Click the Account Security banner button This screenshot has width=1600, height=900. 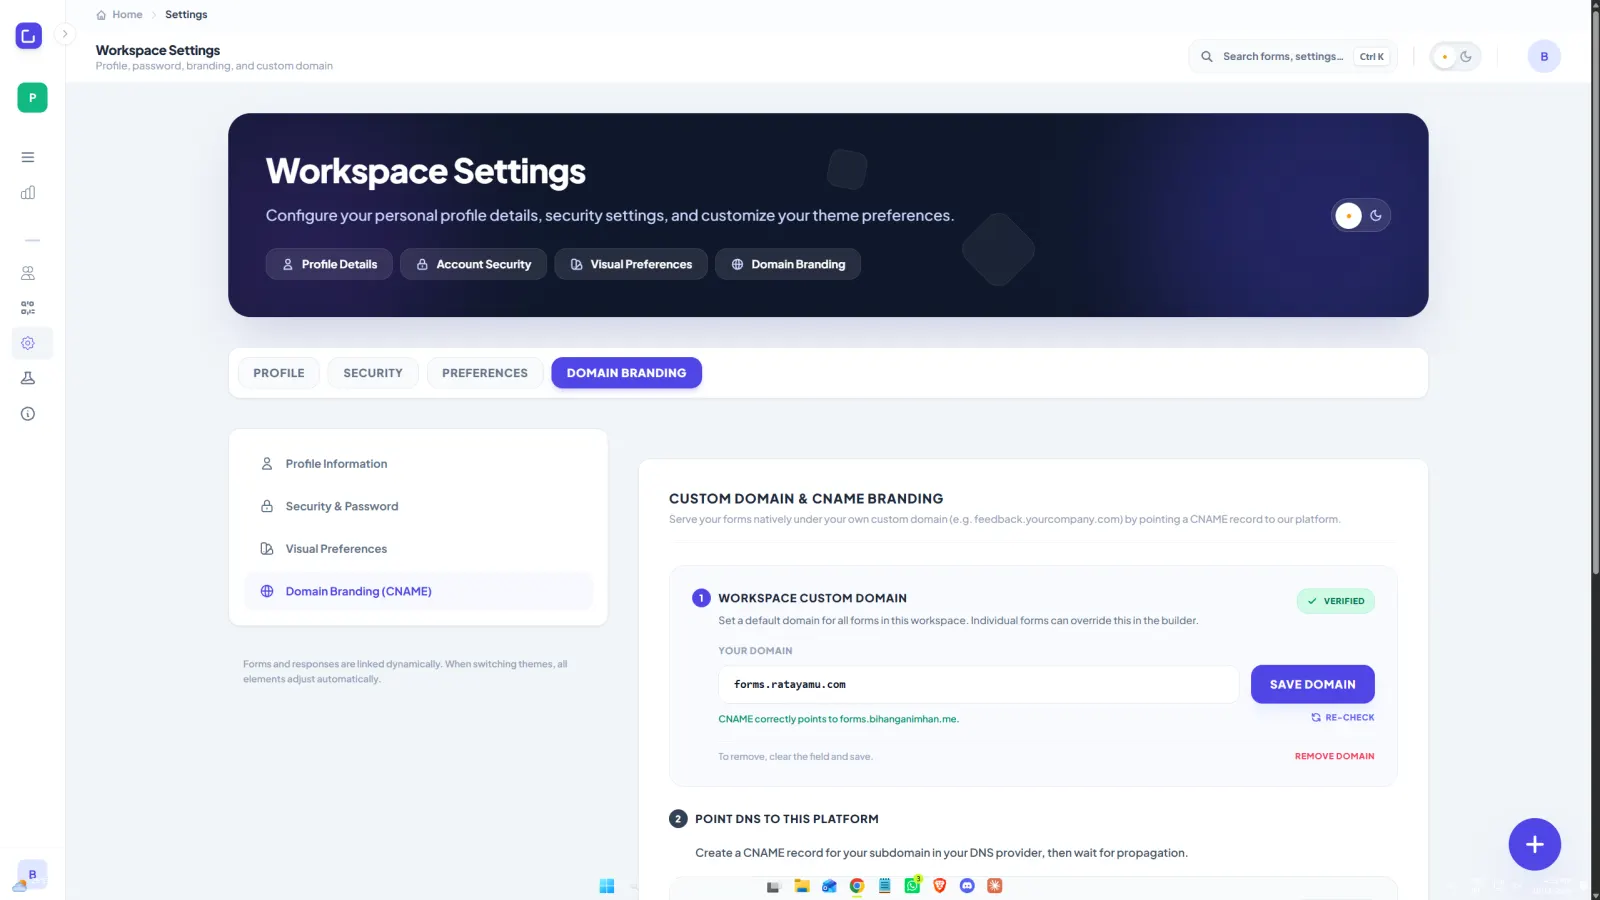[473, 264]
